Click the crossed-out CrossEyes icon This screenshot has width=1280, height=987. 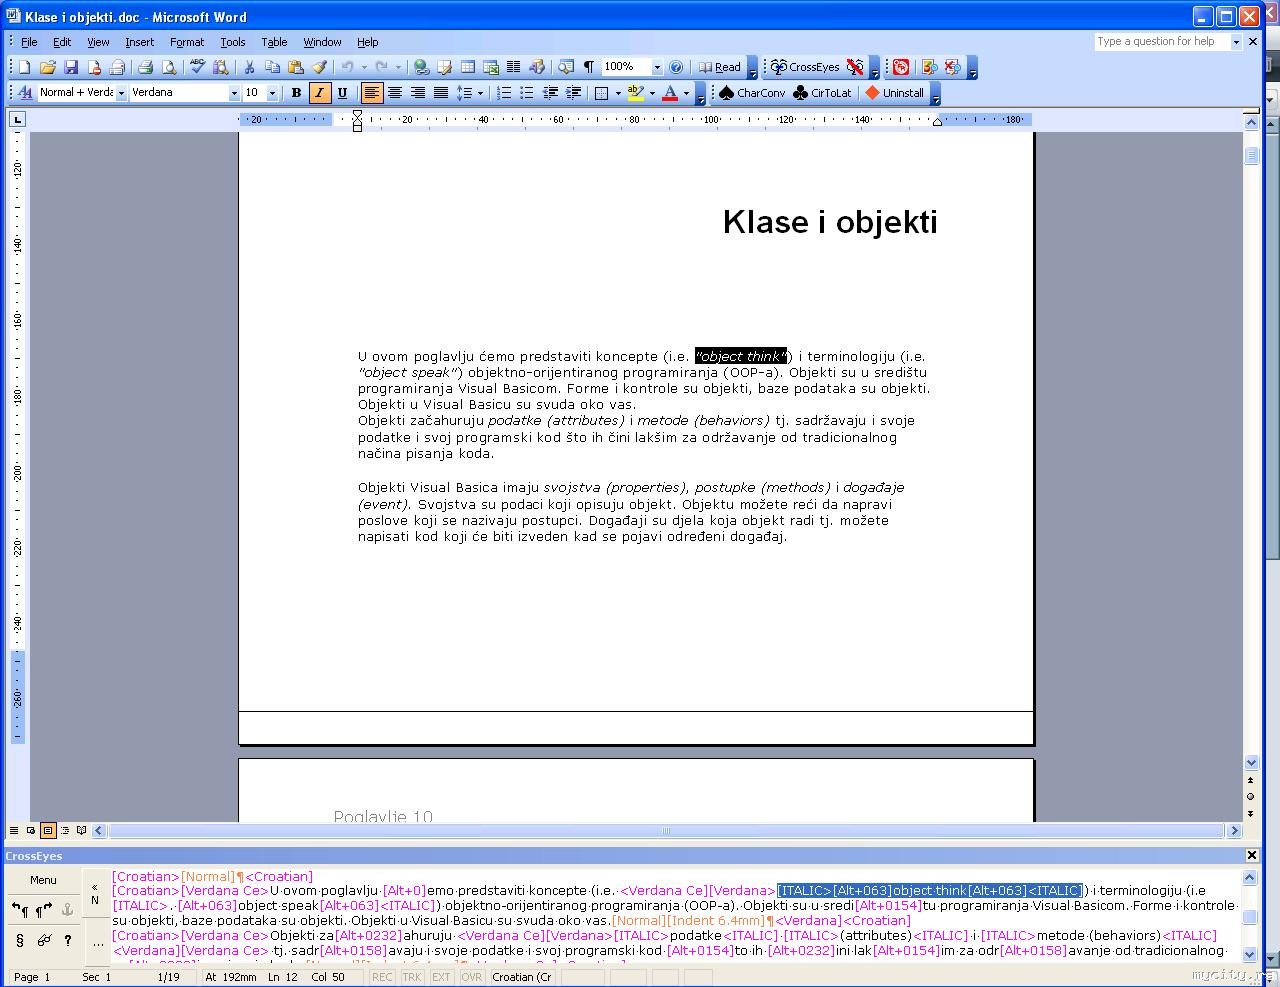(854, 67)
